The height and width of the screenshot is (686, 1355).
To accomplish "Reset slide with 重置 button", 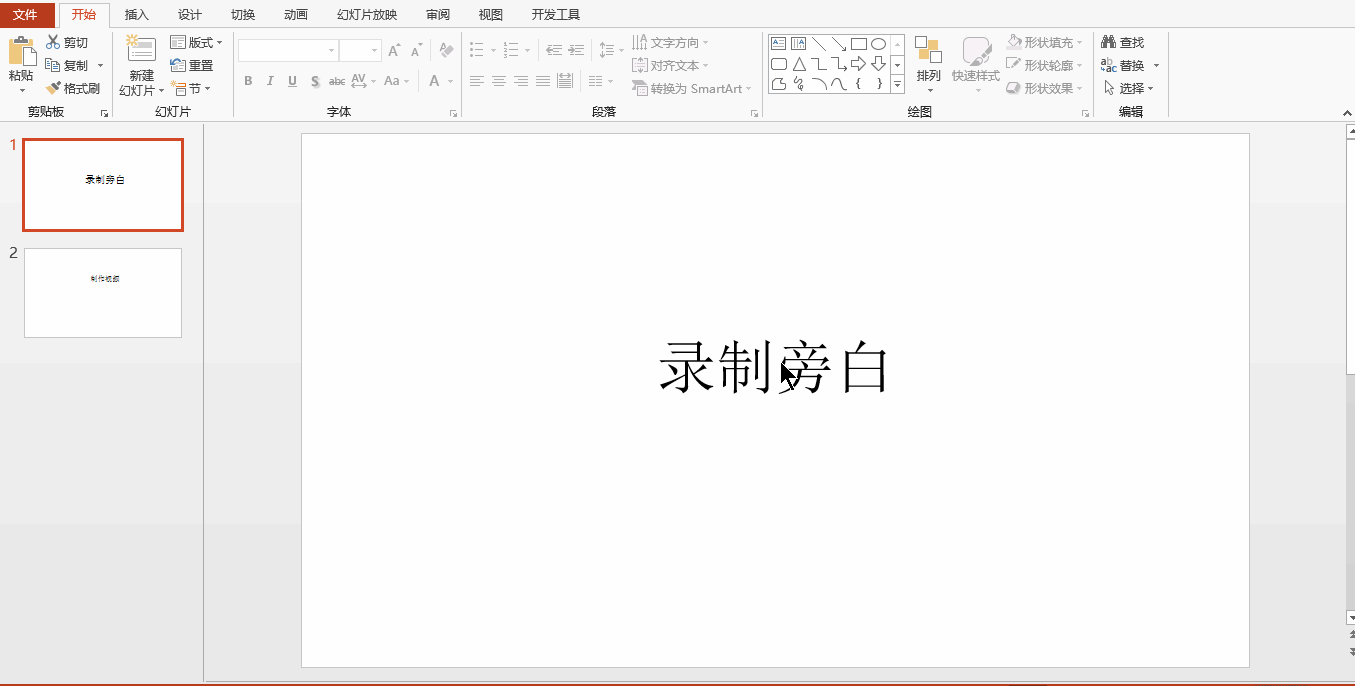I will tap(192, 65).
